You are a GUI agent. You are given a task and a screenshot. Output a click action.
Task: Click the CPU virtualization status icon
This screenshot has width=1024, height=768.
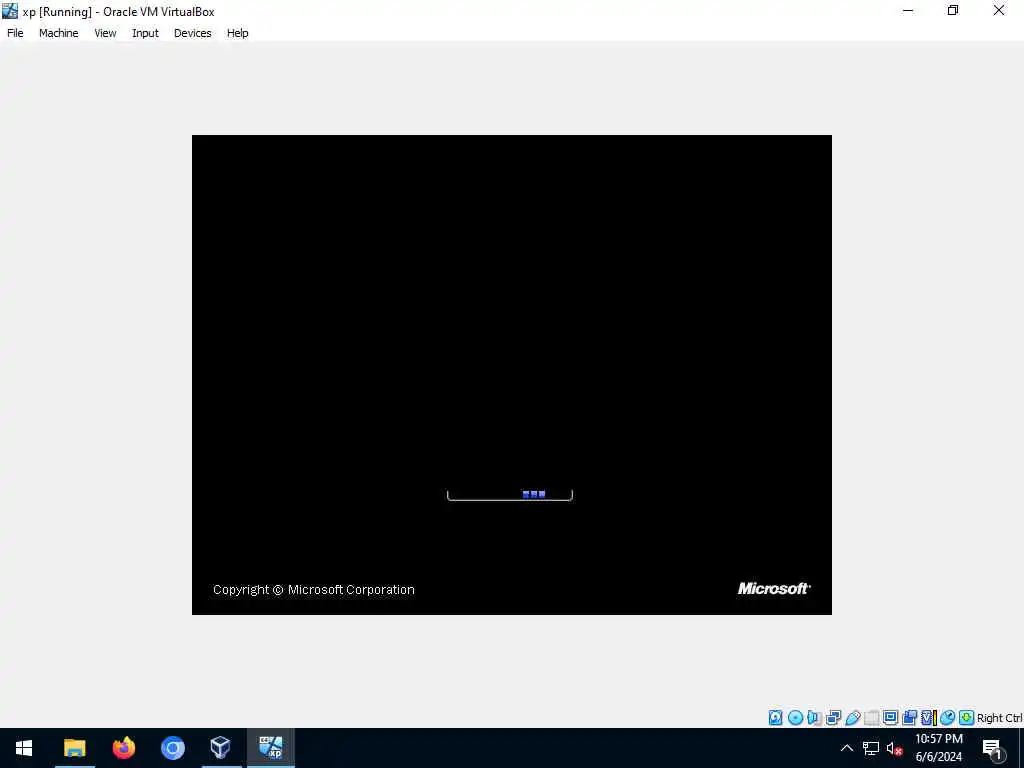[929, 718]
